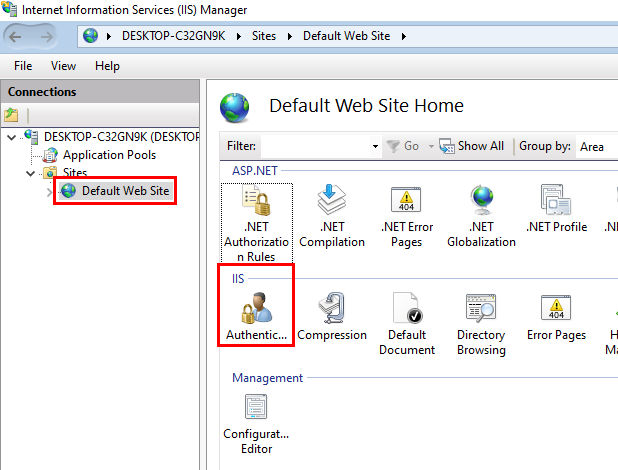The width and height of the screenshot is (618, 470).
Task: Click the IIS group header
Action: point(238,279)
